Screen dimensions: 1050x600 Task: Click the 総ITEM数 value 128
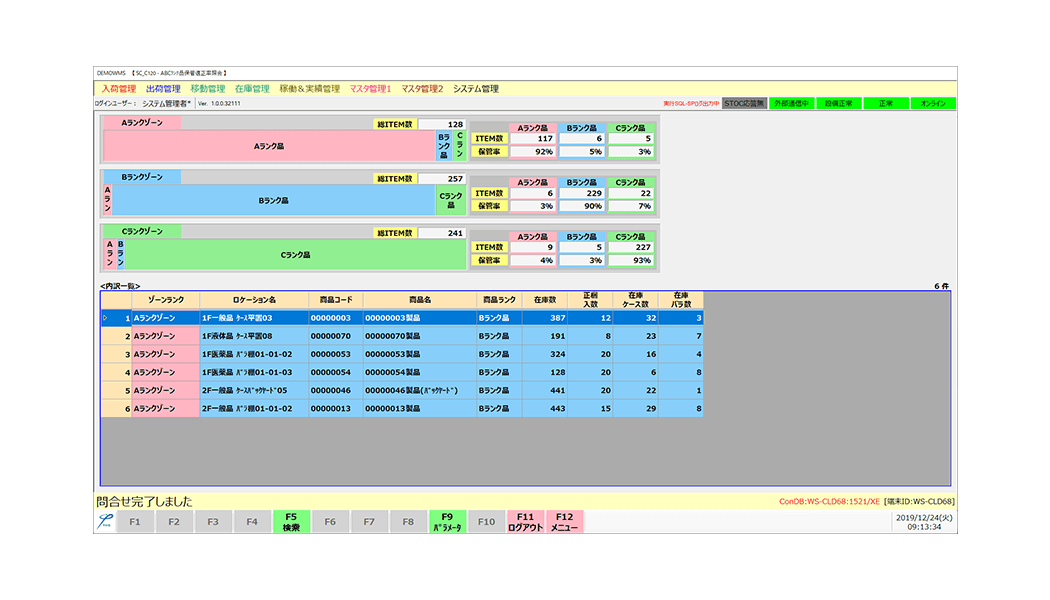[x=442, y=125]
